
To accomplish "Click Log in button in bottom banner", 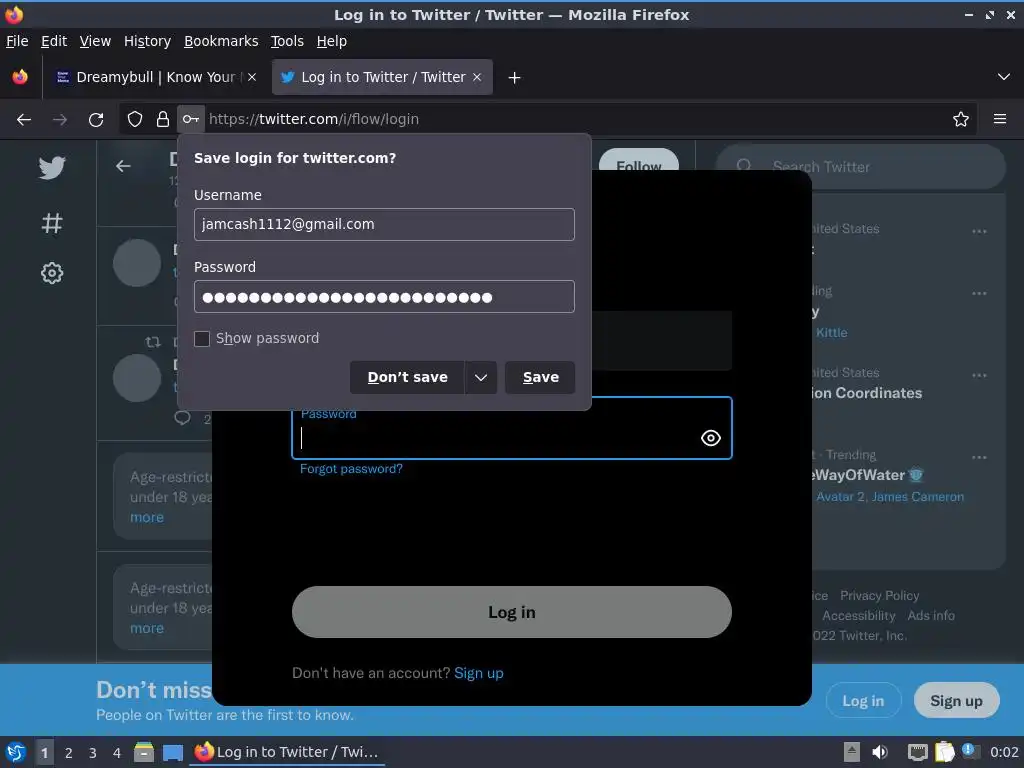I will point(863,701).
